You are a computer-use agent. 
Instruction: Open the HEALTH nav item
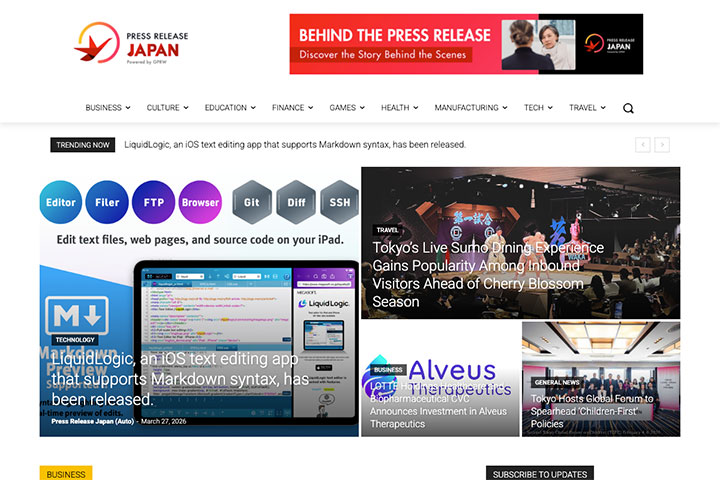395,107
